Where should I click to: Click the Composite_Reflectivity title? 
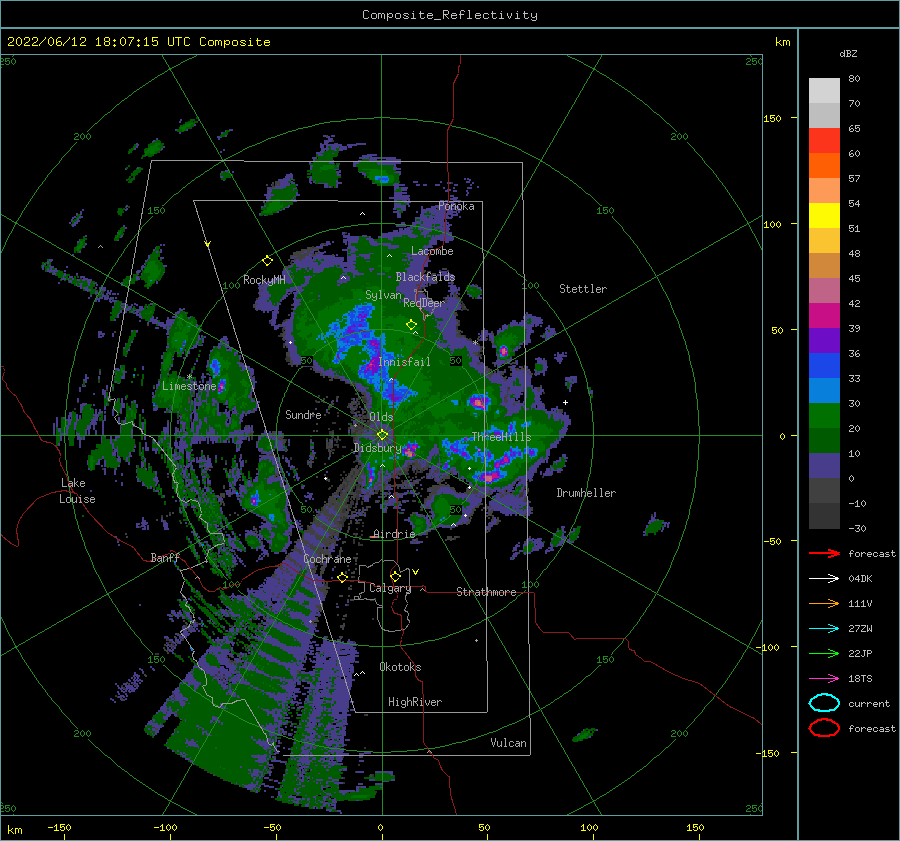(x=450, y=15)
